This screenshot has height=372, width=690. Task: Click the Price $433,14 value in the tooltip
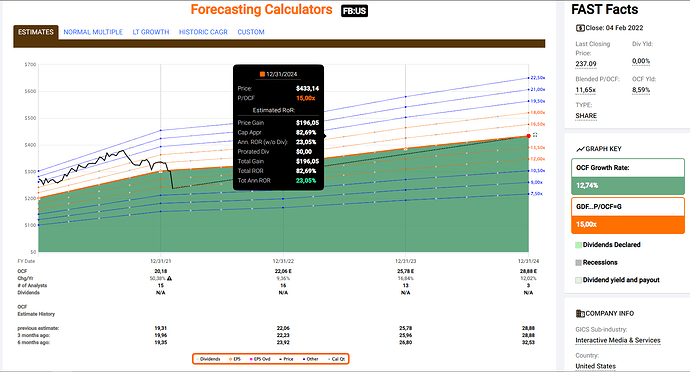click(x=308, y=88)
